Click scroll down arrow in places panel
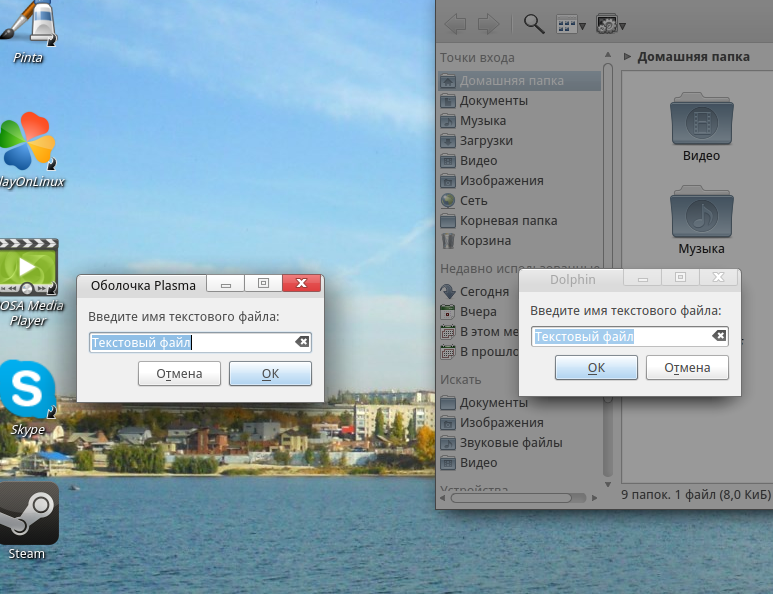This screenshot has width=773, height=594. (x=608, y=485)
